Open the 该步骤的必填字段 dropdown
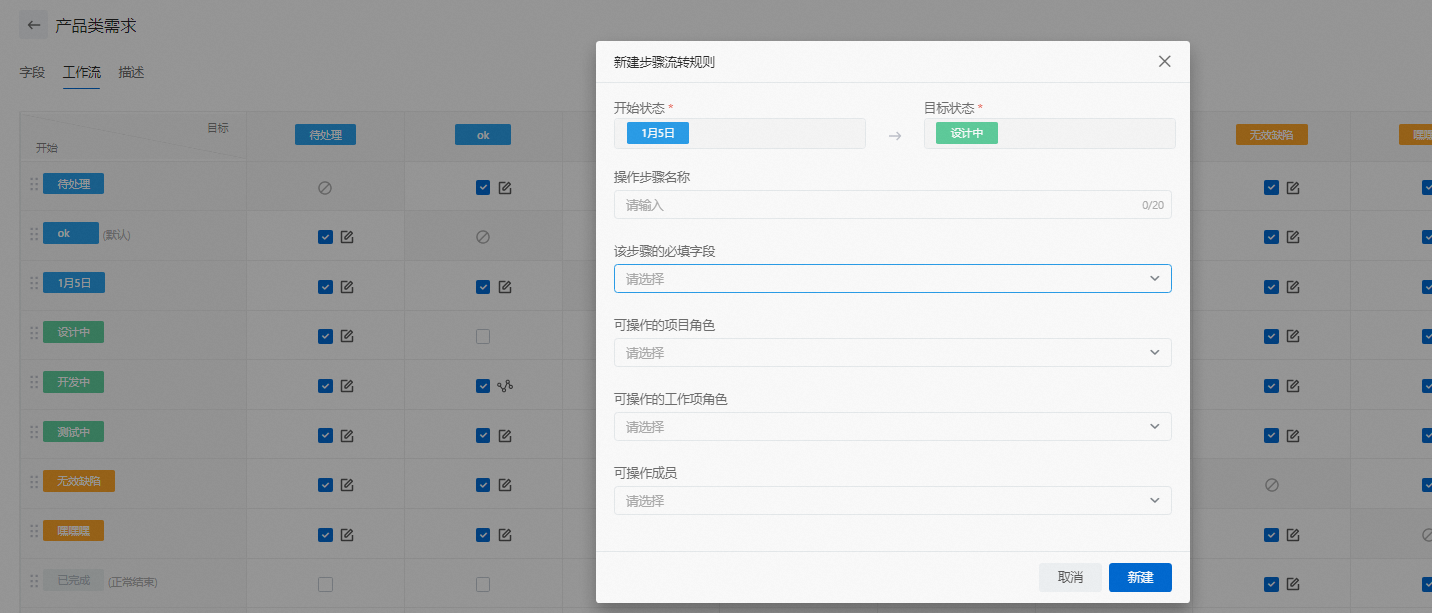This screenshot has width=1432, height=613. click(892, 279)
